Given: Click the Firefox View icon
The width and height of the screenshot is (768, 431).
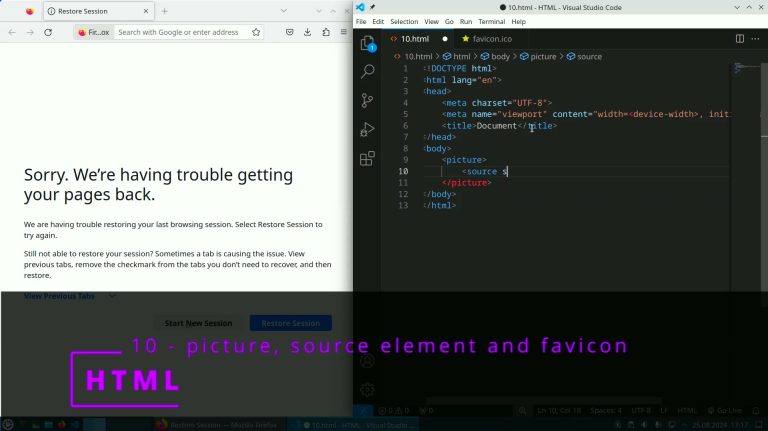Looking at the screenshot, I should point(30,11).
